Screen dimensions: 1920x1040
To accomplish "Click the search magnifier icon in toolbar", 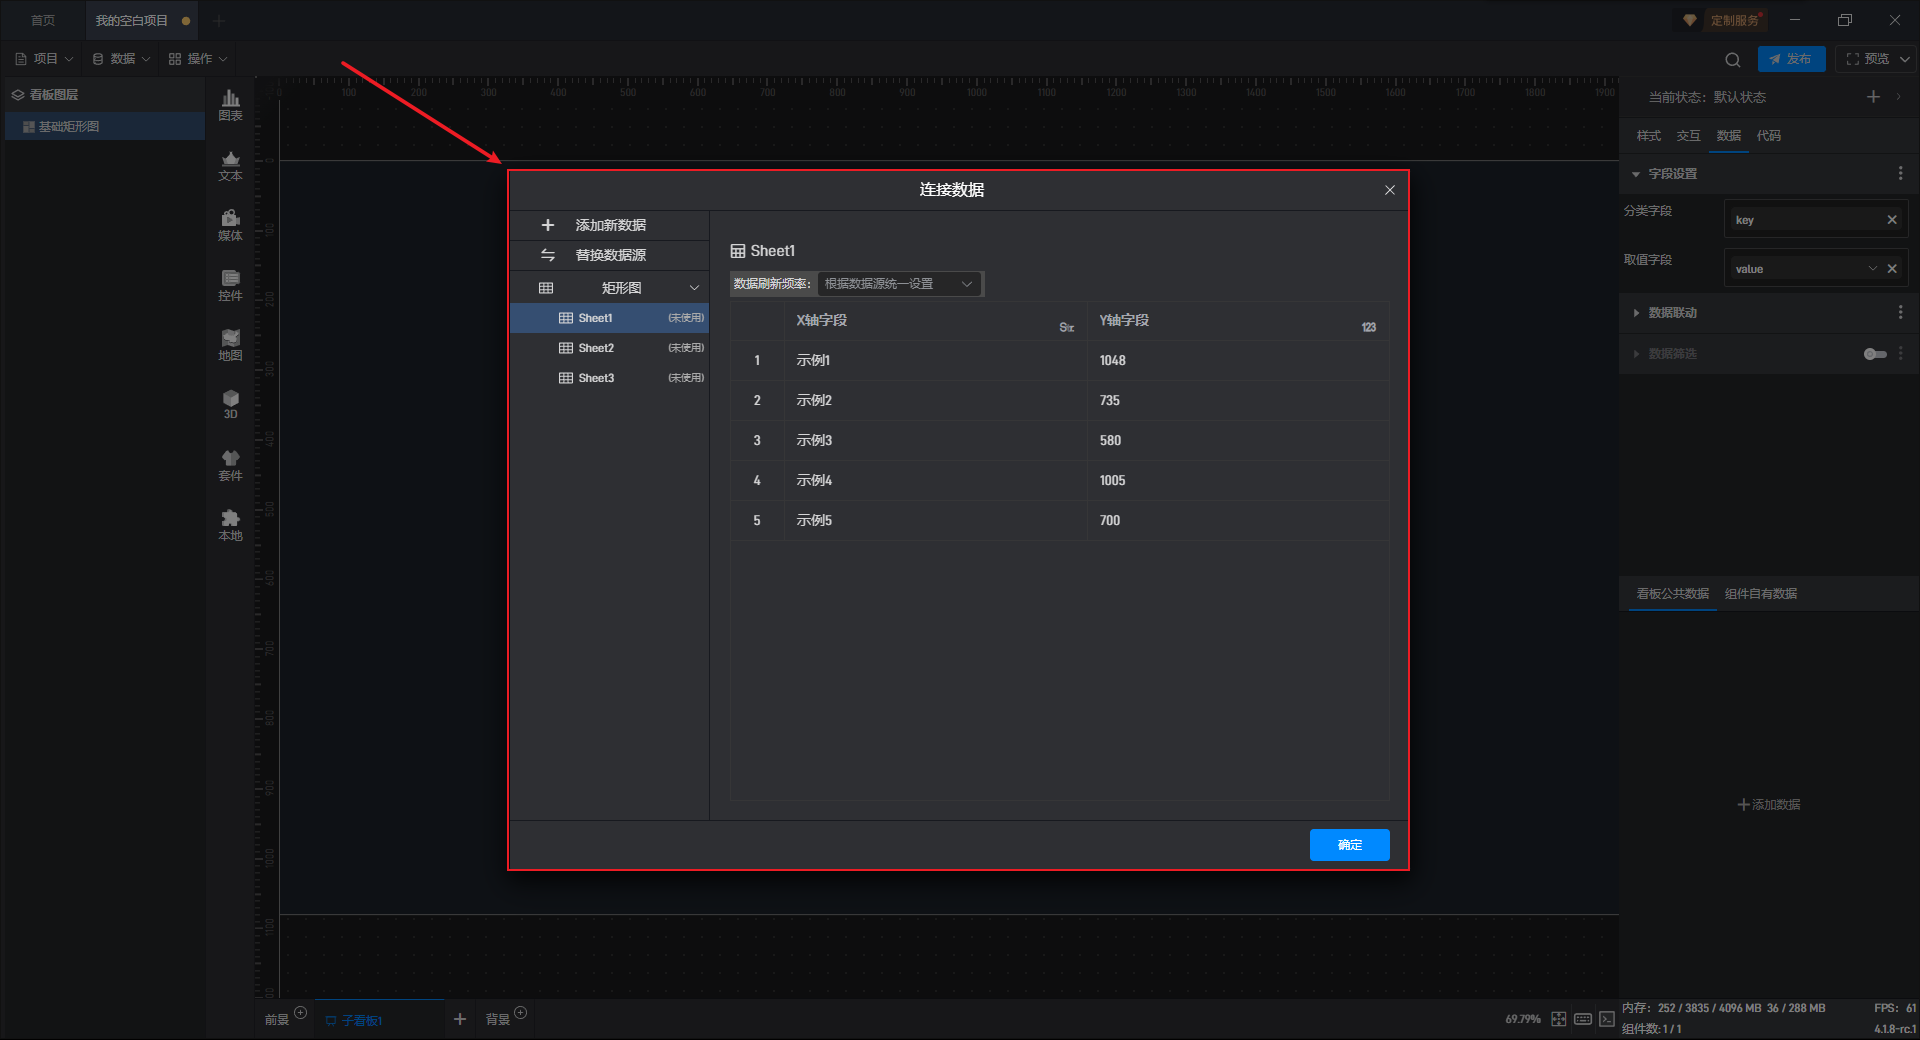I will [x=1733, y=60].
